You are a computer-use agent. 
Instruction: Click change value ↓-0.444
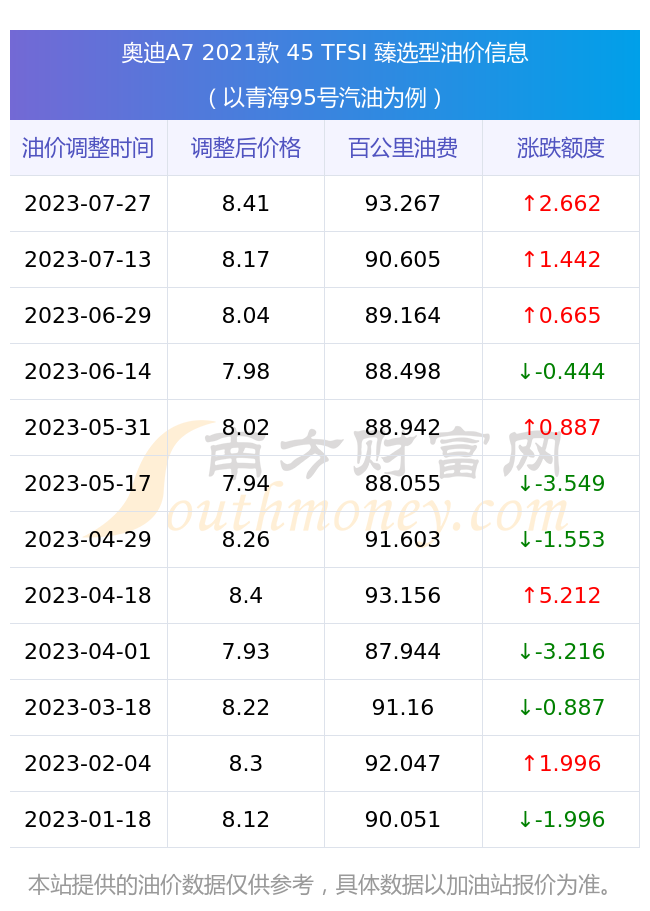coord(561,371)
